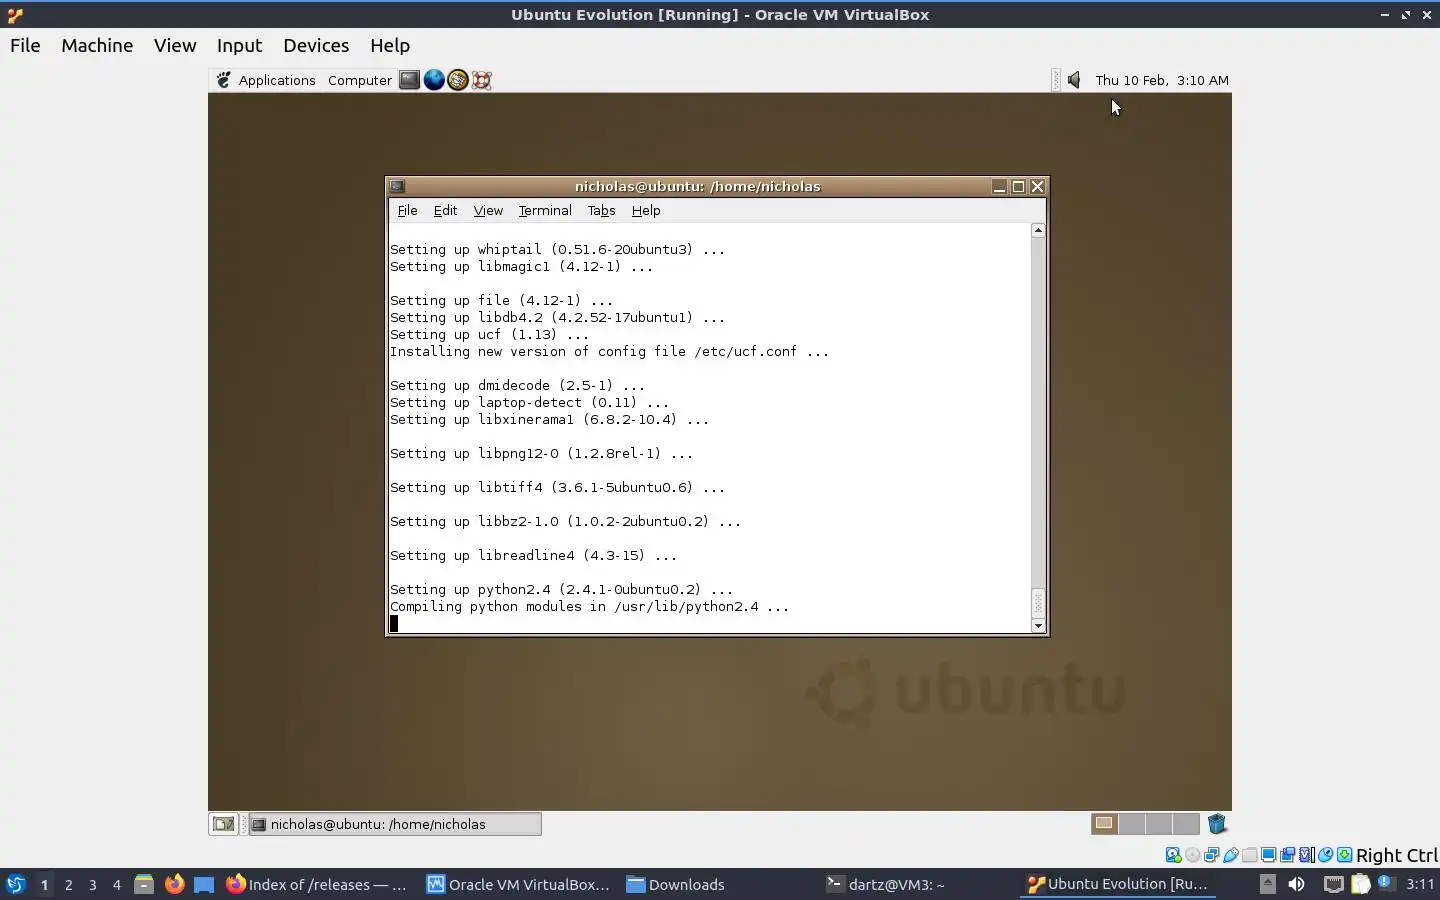Click terminal scrollbar down arrow
1440x900 pixels.
tap(1038, 626)
